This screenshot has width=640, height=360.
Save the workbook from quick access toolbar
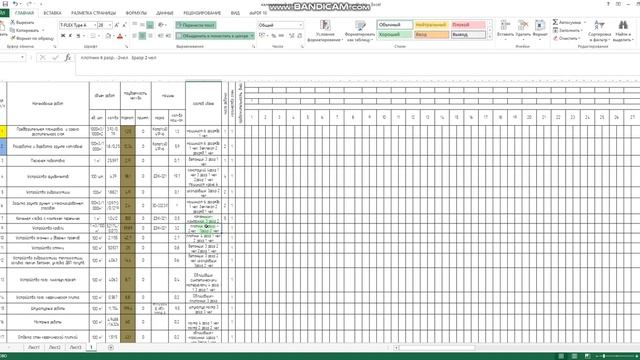pos(5,4)
